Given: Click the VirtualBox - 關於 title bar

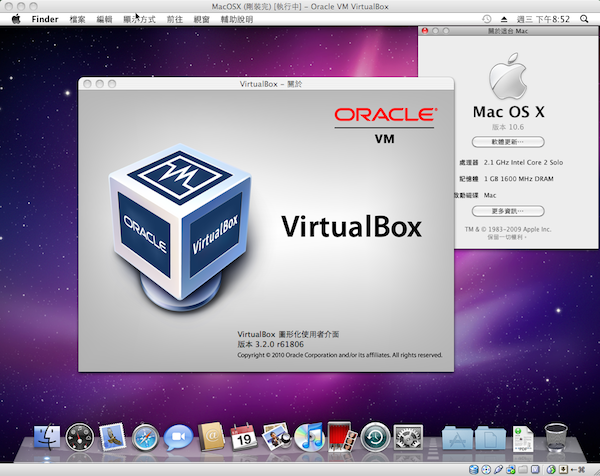Looking at the screenshot, I should [266, 84].
